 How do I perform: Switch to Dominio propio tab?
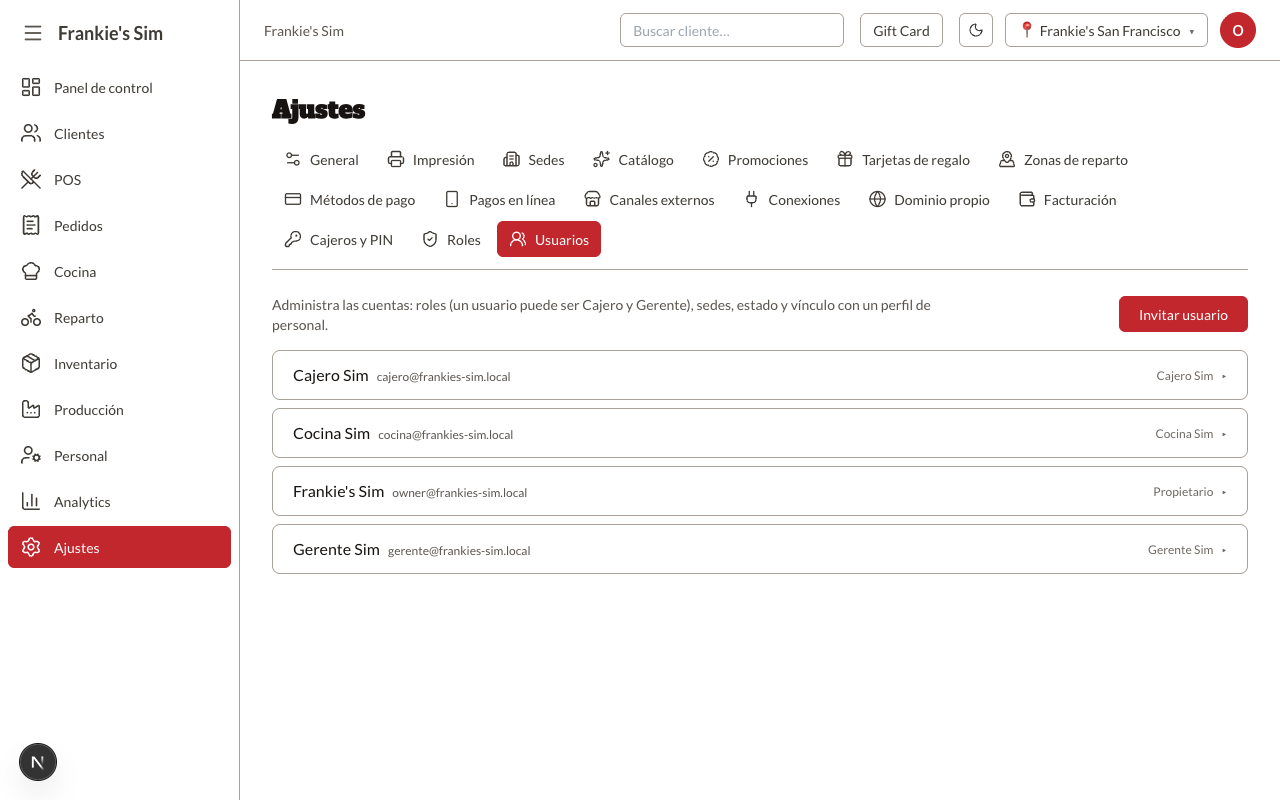coord(929,200)
